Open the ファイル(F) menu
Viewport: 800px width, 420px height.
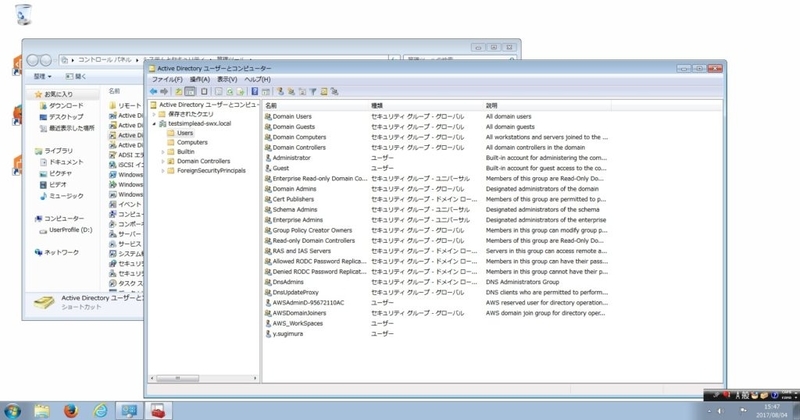click(167, 80)
